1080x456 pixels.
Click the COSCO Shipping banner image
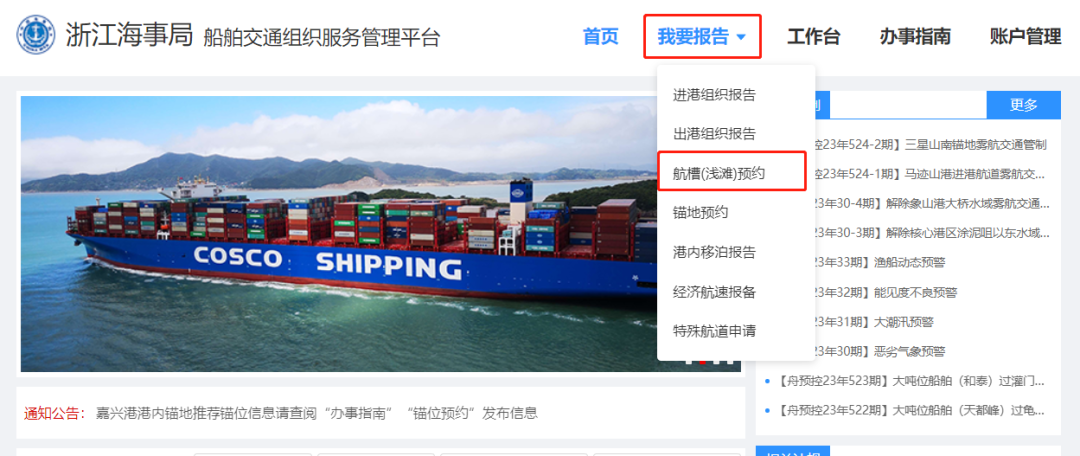click(339, 234)
